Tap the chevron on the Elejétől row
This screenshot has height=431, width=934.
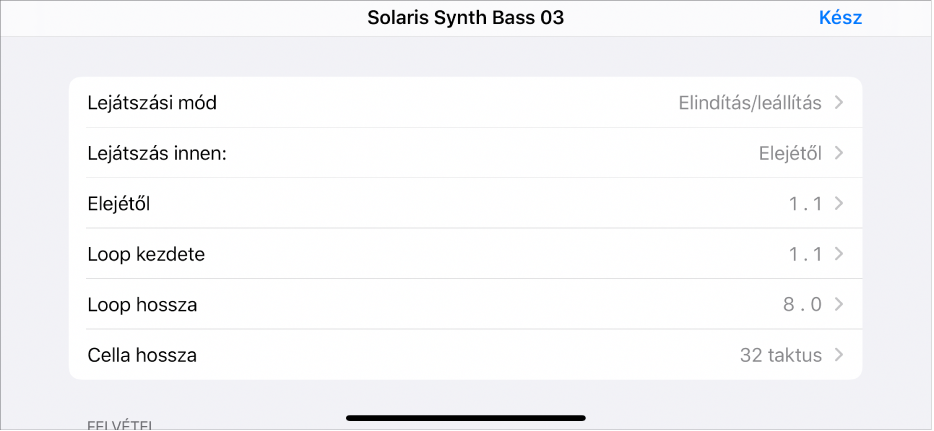pos(838,204)
